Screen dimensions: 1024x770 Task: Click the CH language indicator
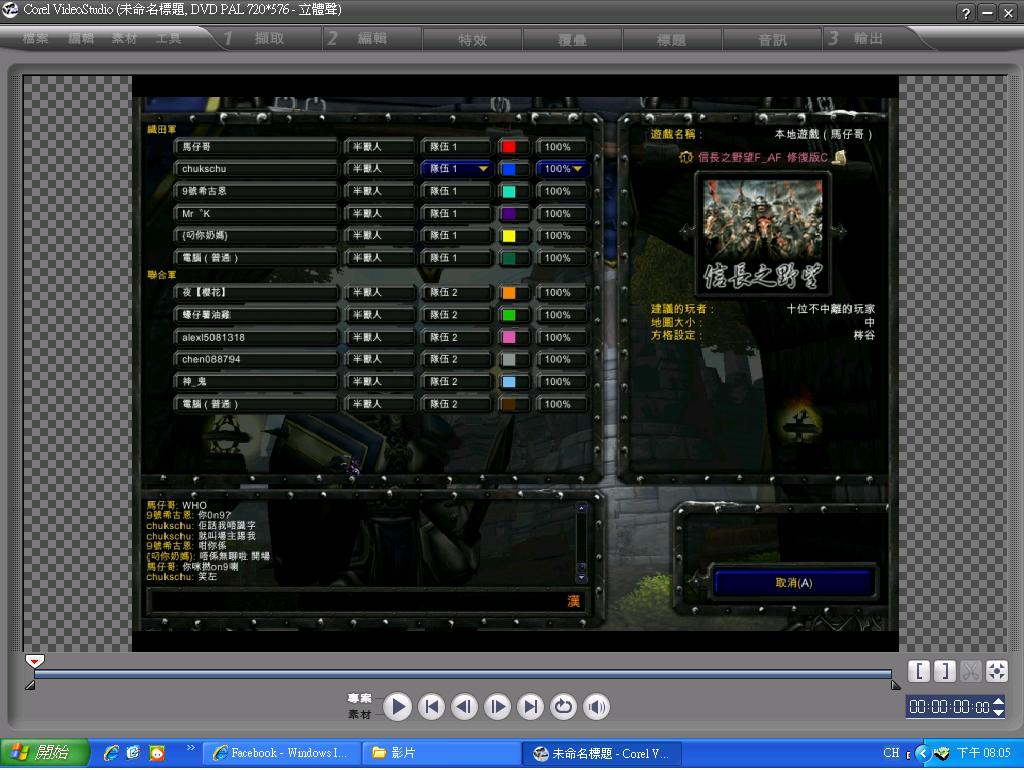[x=891, y=753]
